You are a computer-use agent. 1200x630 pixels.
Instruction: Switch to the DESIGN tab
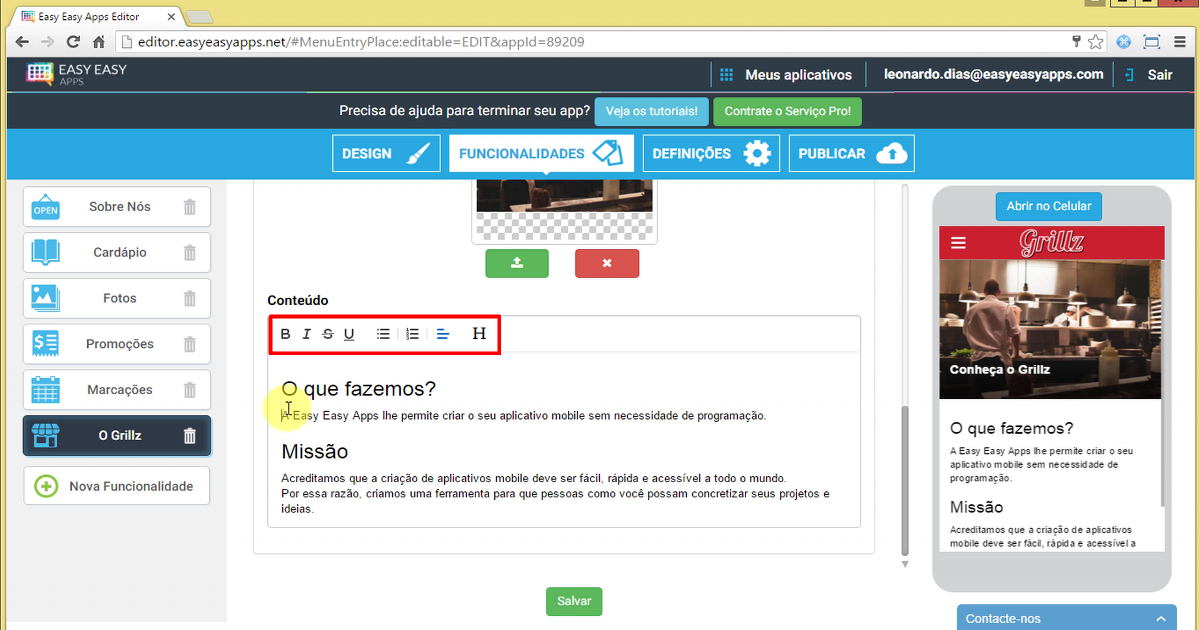pos(386,153)
